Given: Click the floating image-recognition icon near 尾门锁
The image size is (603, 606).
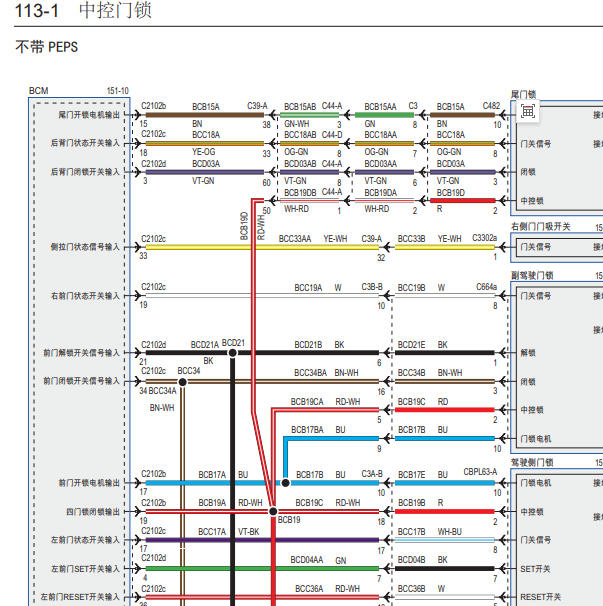Looking at the screenshot, I should click(528, 111).
